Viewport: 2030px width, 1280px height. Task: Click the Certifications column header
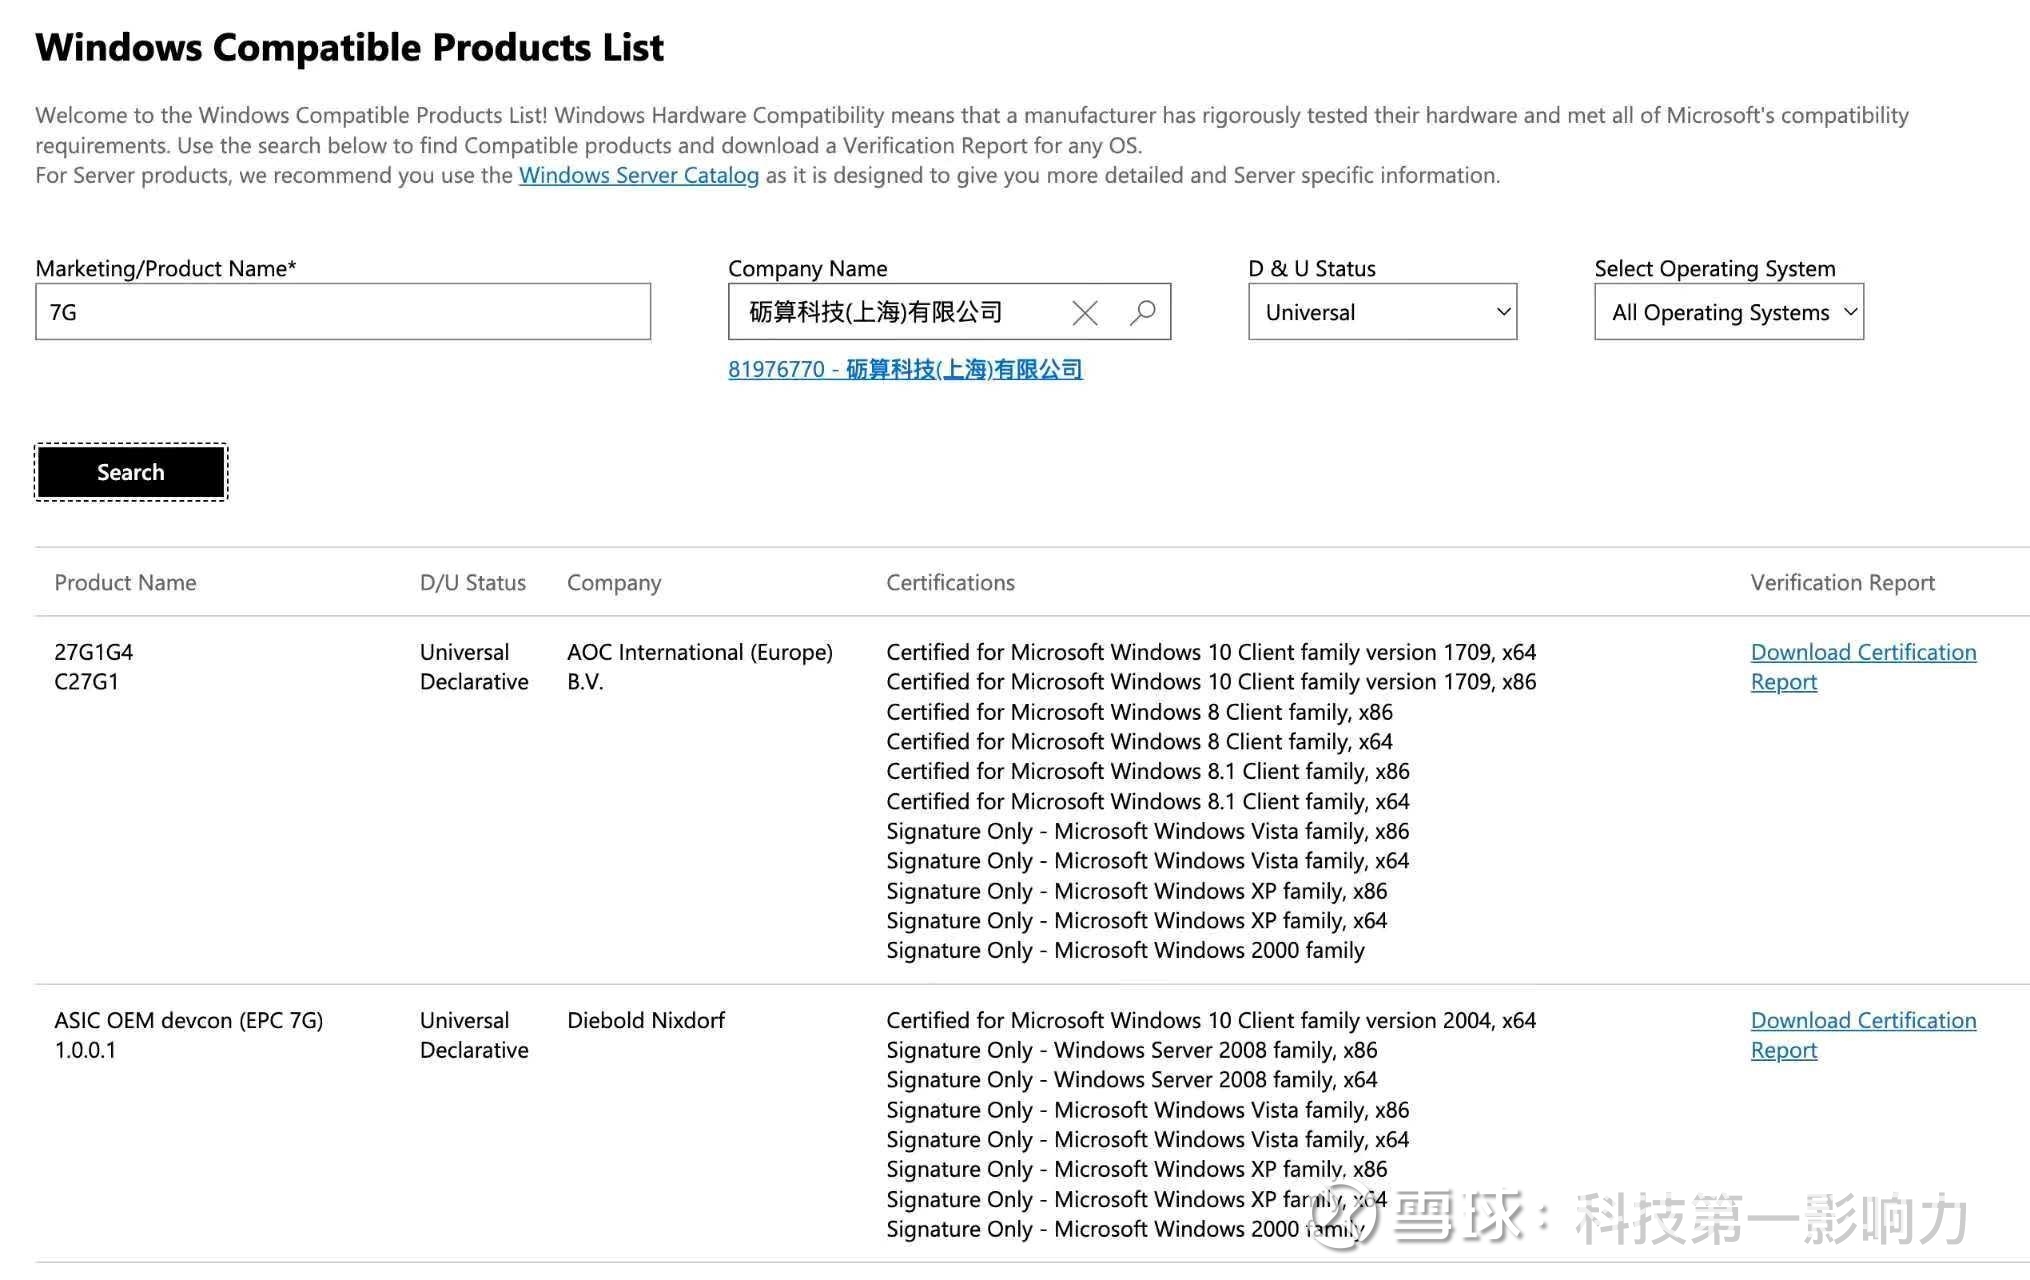(949, 582)
